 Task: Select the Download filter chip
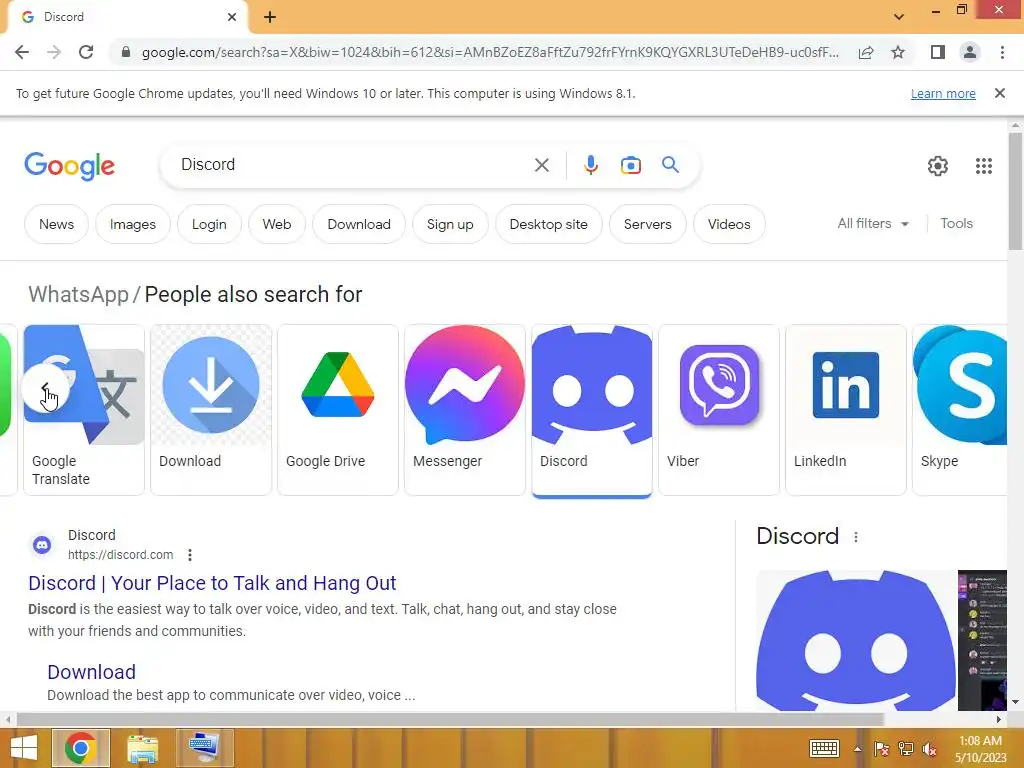click(359, 224)
